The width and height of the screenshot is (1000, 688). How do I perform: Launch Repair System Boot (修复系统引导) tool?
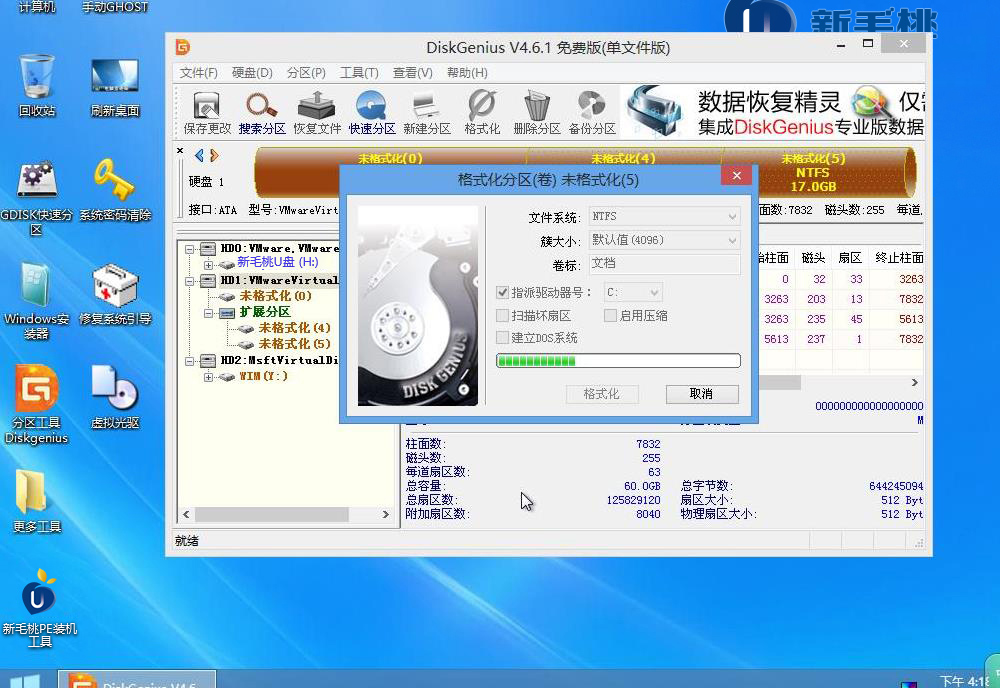(115, 295)
